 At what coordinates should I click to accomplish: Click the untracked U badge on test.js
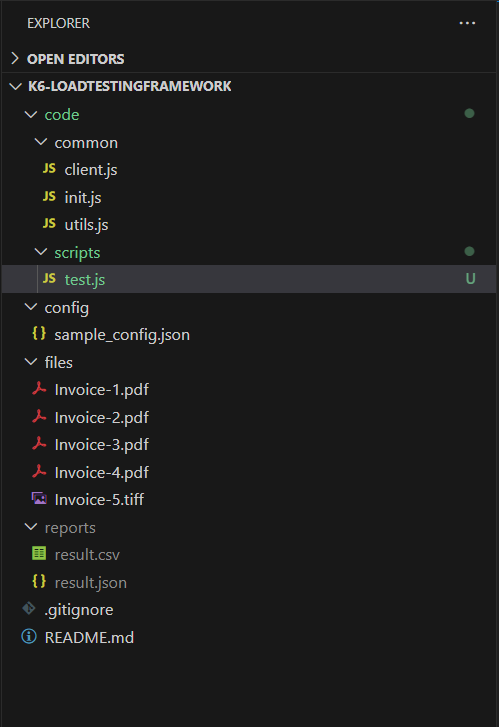point(470,279)
